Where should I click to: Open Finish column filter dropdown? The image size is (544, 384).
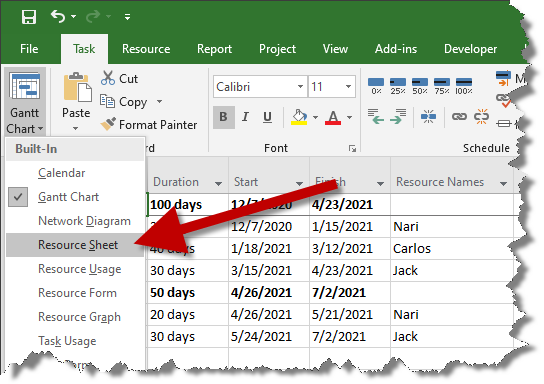click(380, 183)
